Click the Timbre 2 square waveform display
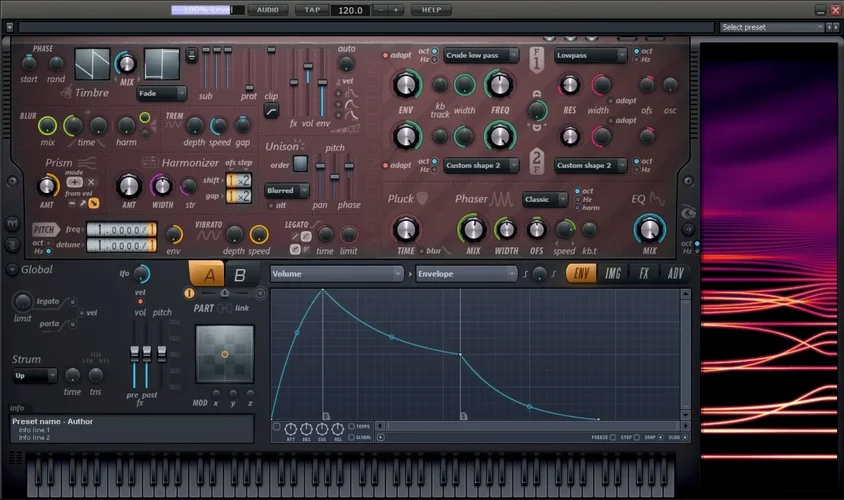Screen dimensions: 844x500 (x=161, y=63)
